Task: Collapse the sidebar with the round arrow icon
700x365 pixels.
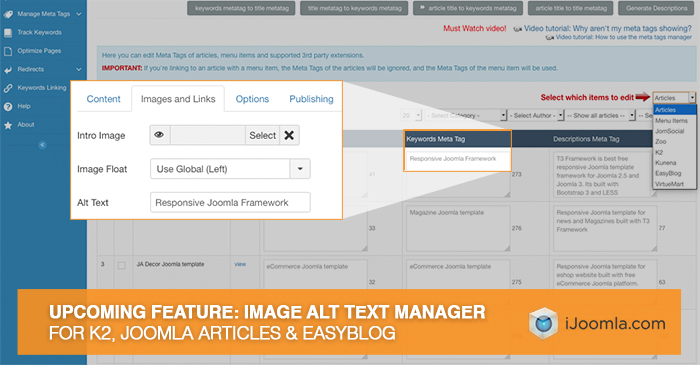Action: point(42,145)
